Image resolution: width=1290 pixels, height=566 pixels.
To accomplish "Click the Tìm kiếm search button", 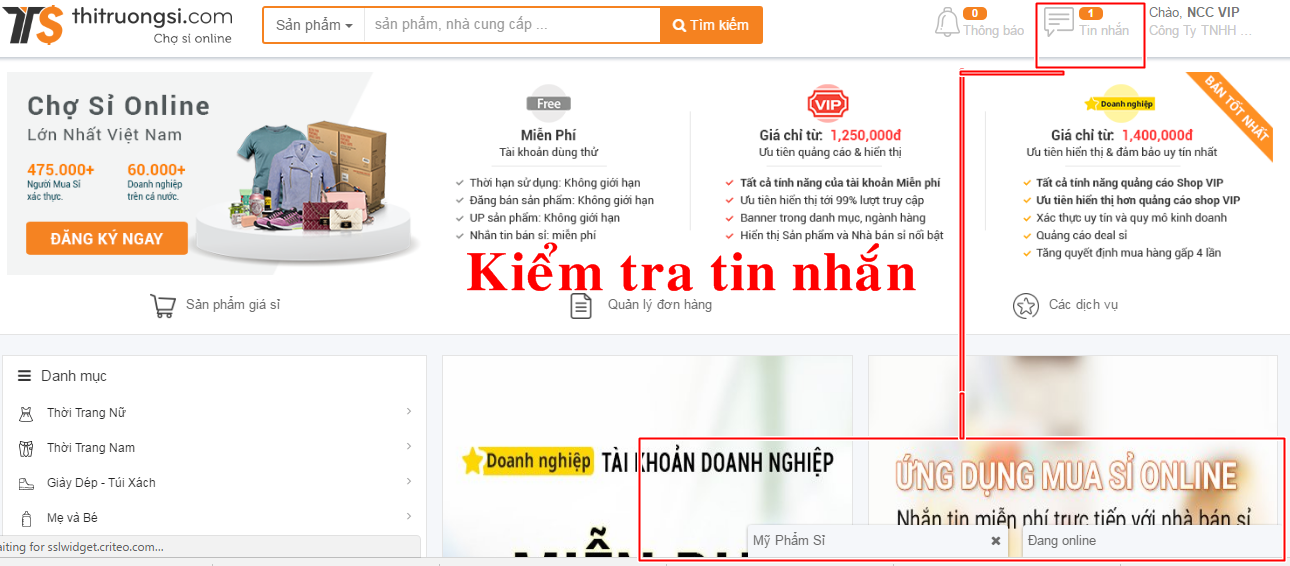I will 711,25.
